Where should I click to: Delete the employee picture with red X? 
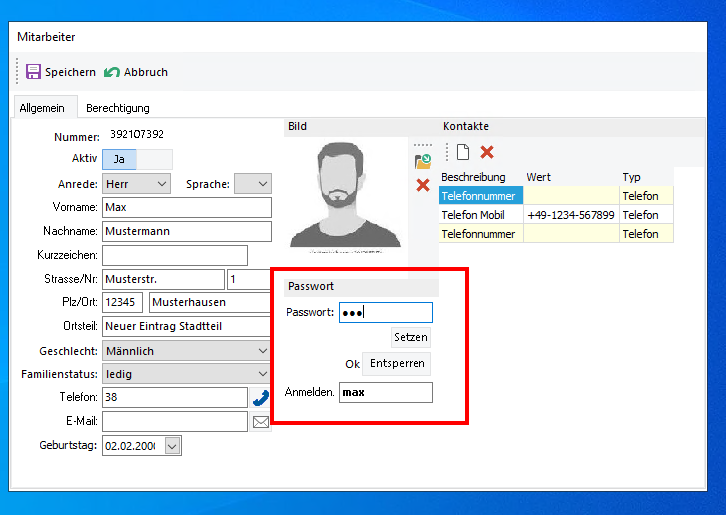pyautogui.click(x=423, y=185)
